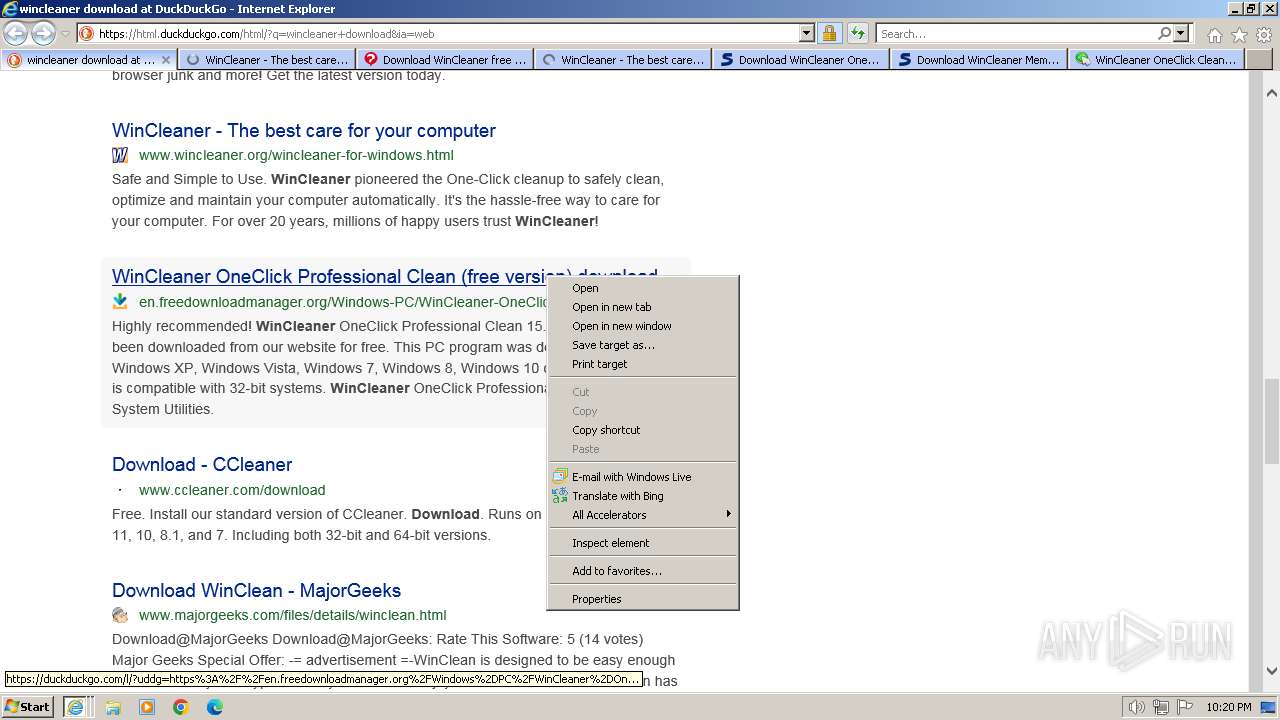Screen dimensions: 1280x720
Task: Click into the Search... box
Action: pyautogui.click(x=1016, y=33)
